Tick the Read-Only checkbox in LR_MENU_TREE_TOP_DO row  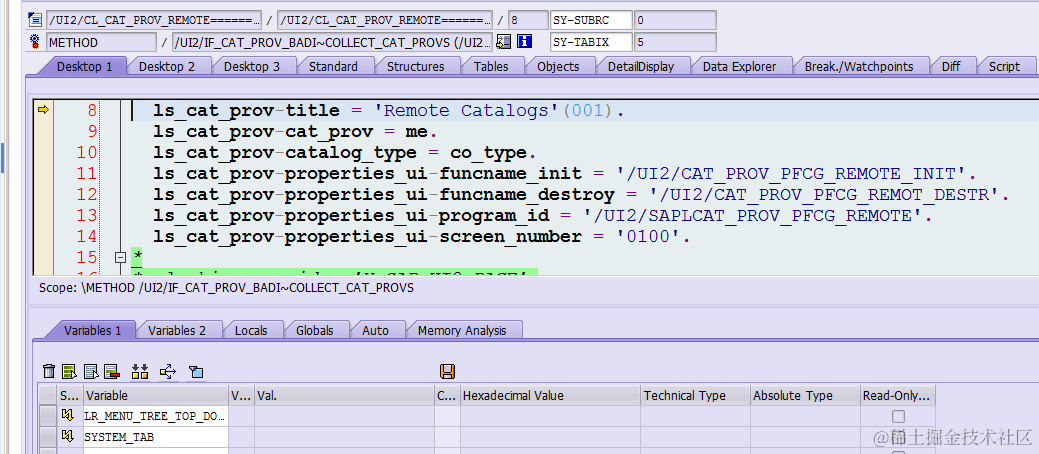tap(898, 416)
